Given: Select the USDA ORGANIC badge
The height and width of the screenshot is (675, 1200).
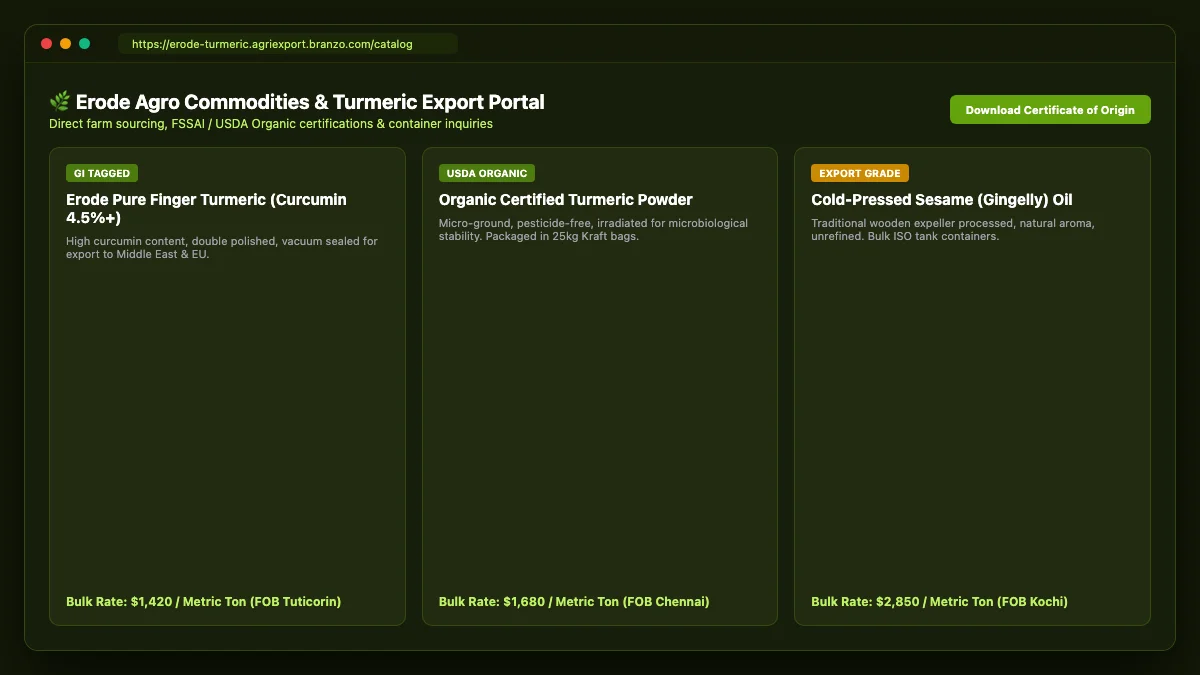Looking at the screenshot, I should coord(487,173).
